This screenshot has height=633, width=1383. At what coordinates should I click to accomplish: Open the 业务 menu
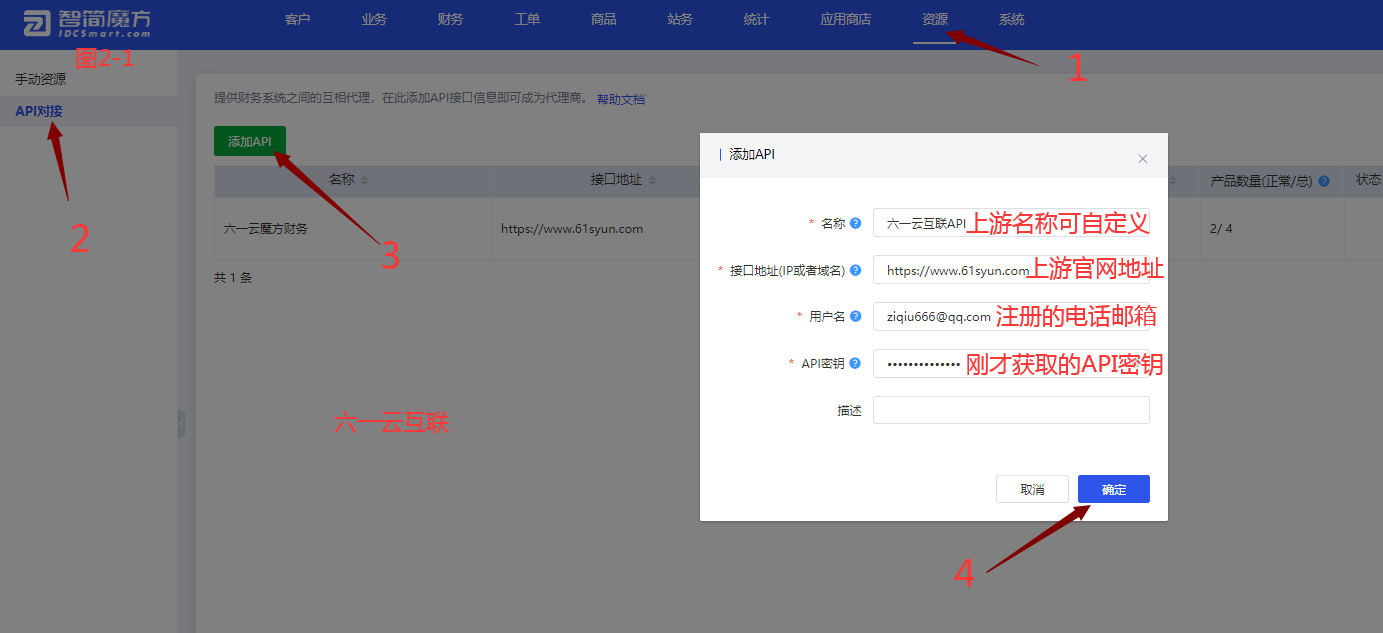click(374, 19)
